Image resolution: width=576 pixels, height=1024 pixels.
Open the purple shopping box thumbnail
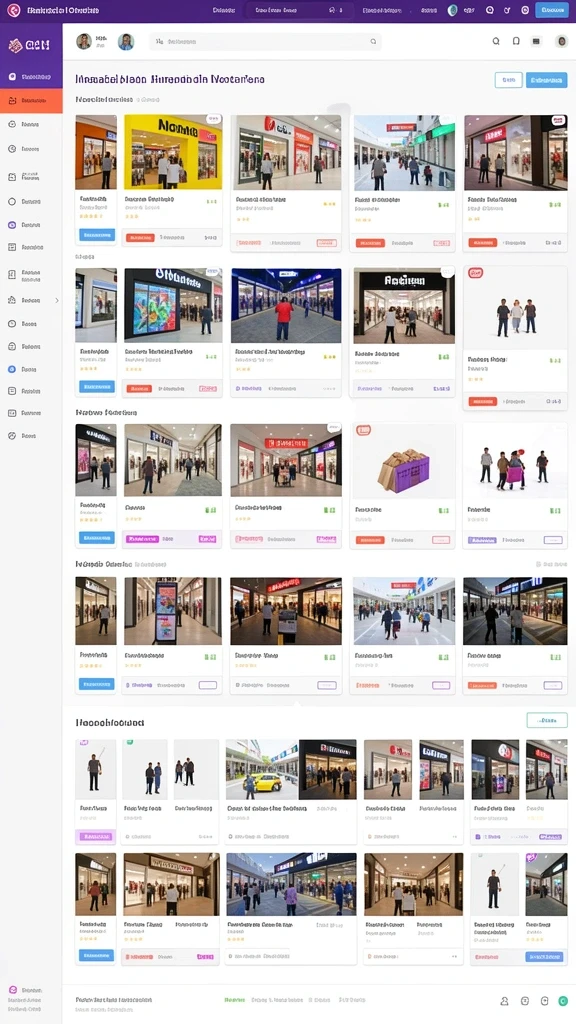coord(404,462)
